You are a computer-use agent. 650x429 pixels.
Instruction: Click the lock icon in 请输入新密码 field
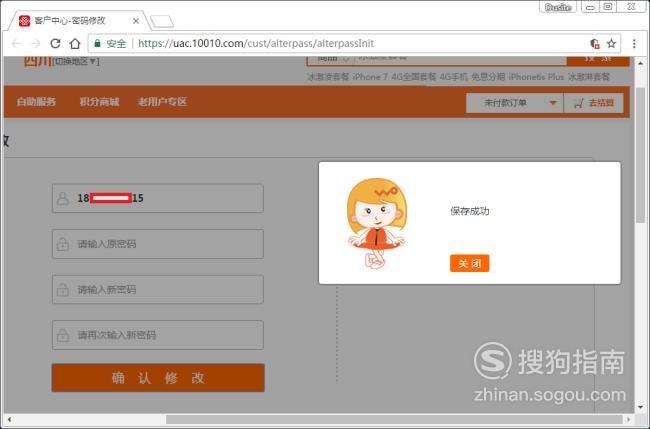pyautogui.click(x=63, y=289)
